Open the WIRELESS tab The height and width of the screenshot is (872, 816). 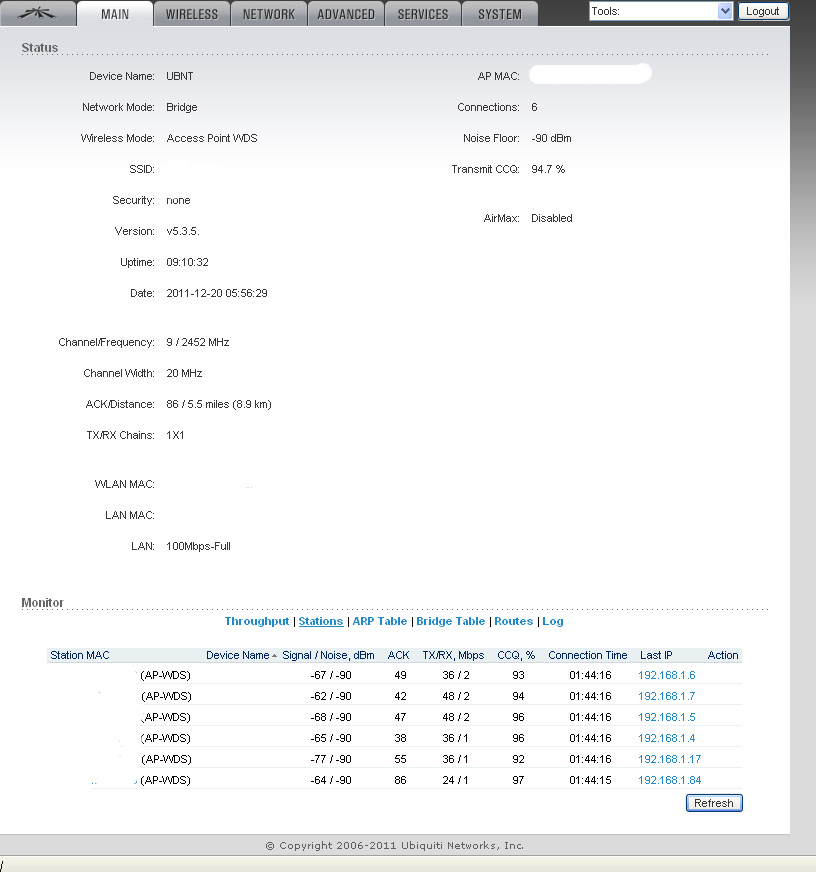click(x=192, y=14)
